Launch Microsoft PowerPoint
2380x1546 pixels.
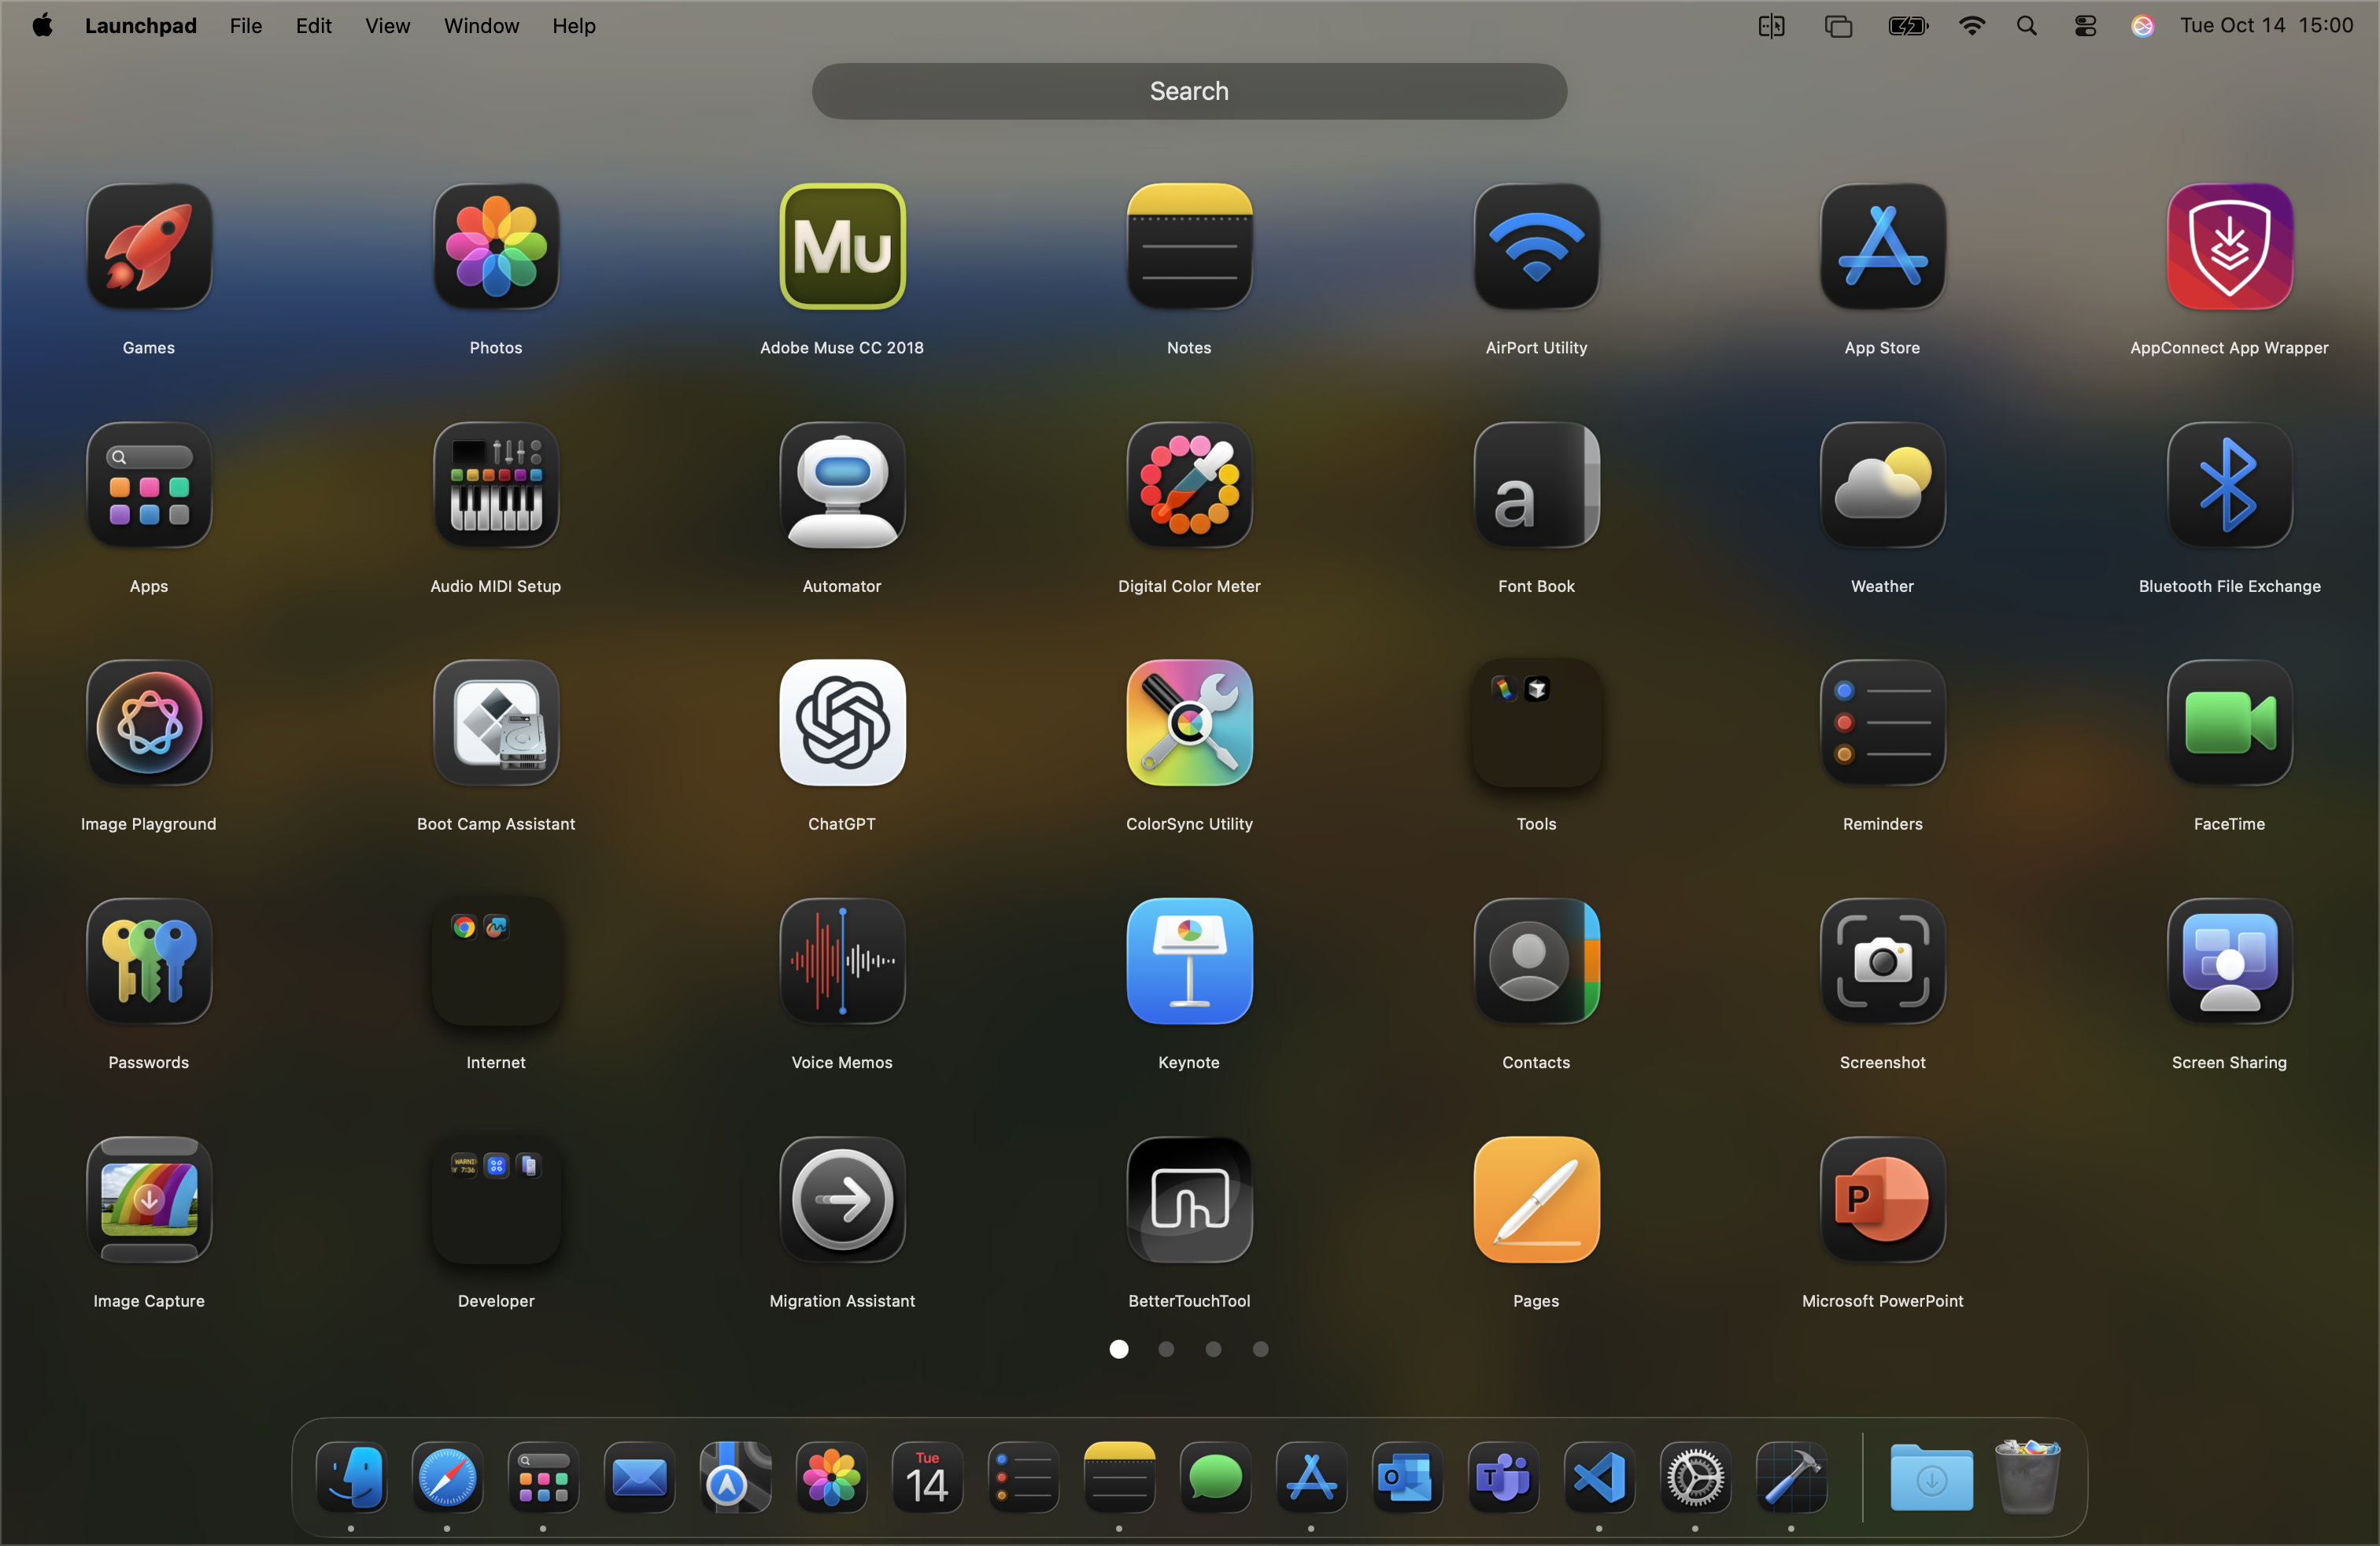coord(1882,1199)
